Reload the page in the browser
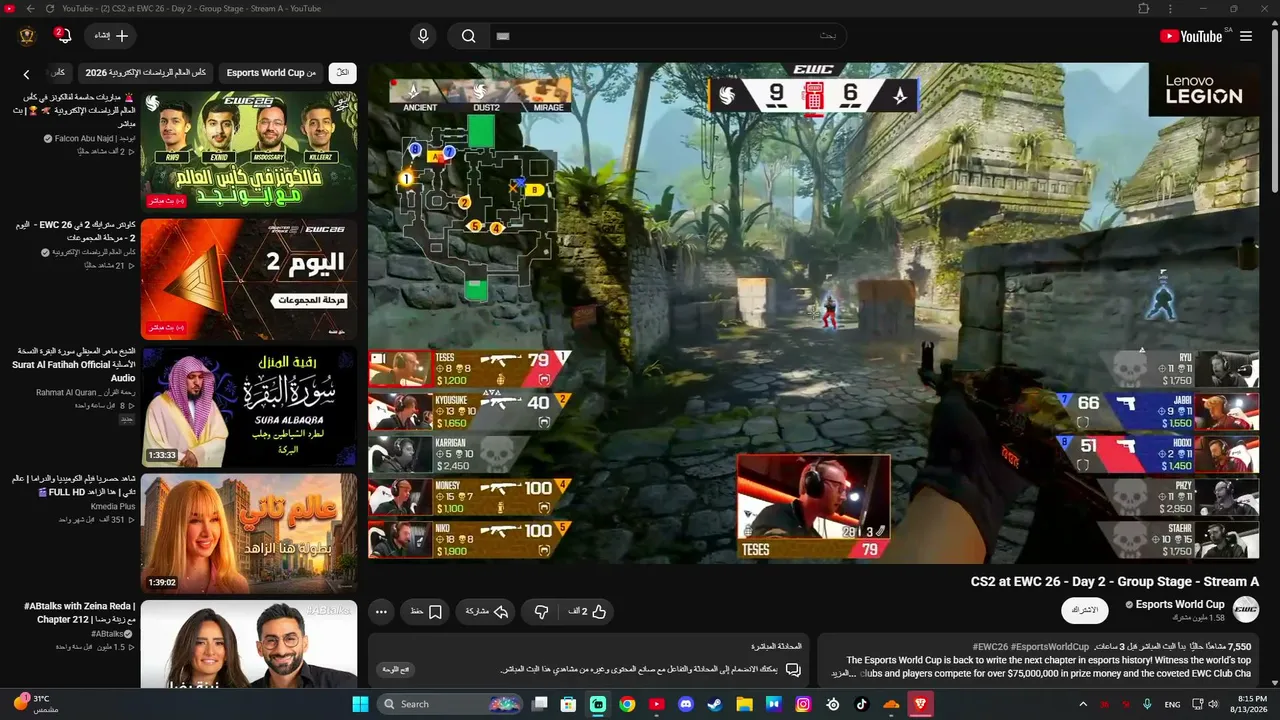1280x720 pixels. (x=52, y=9)
